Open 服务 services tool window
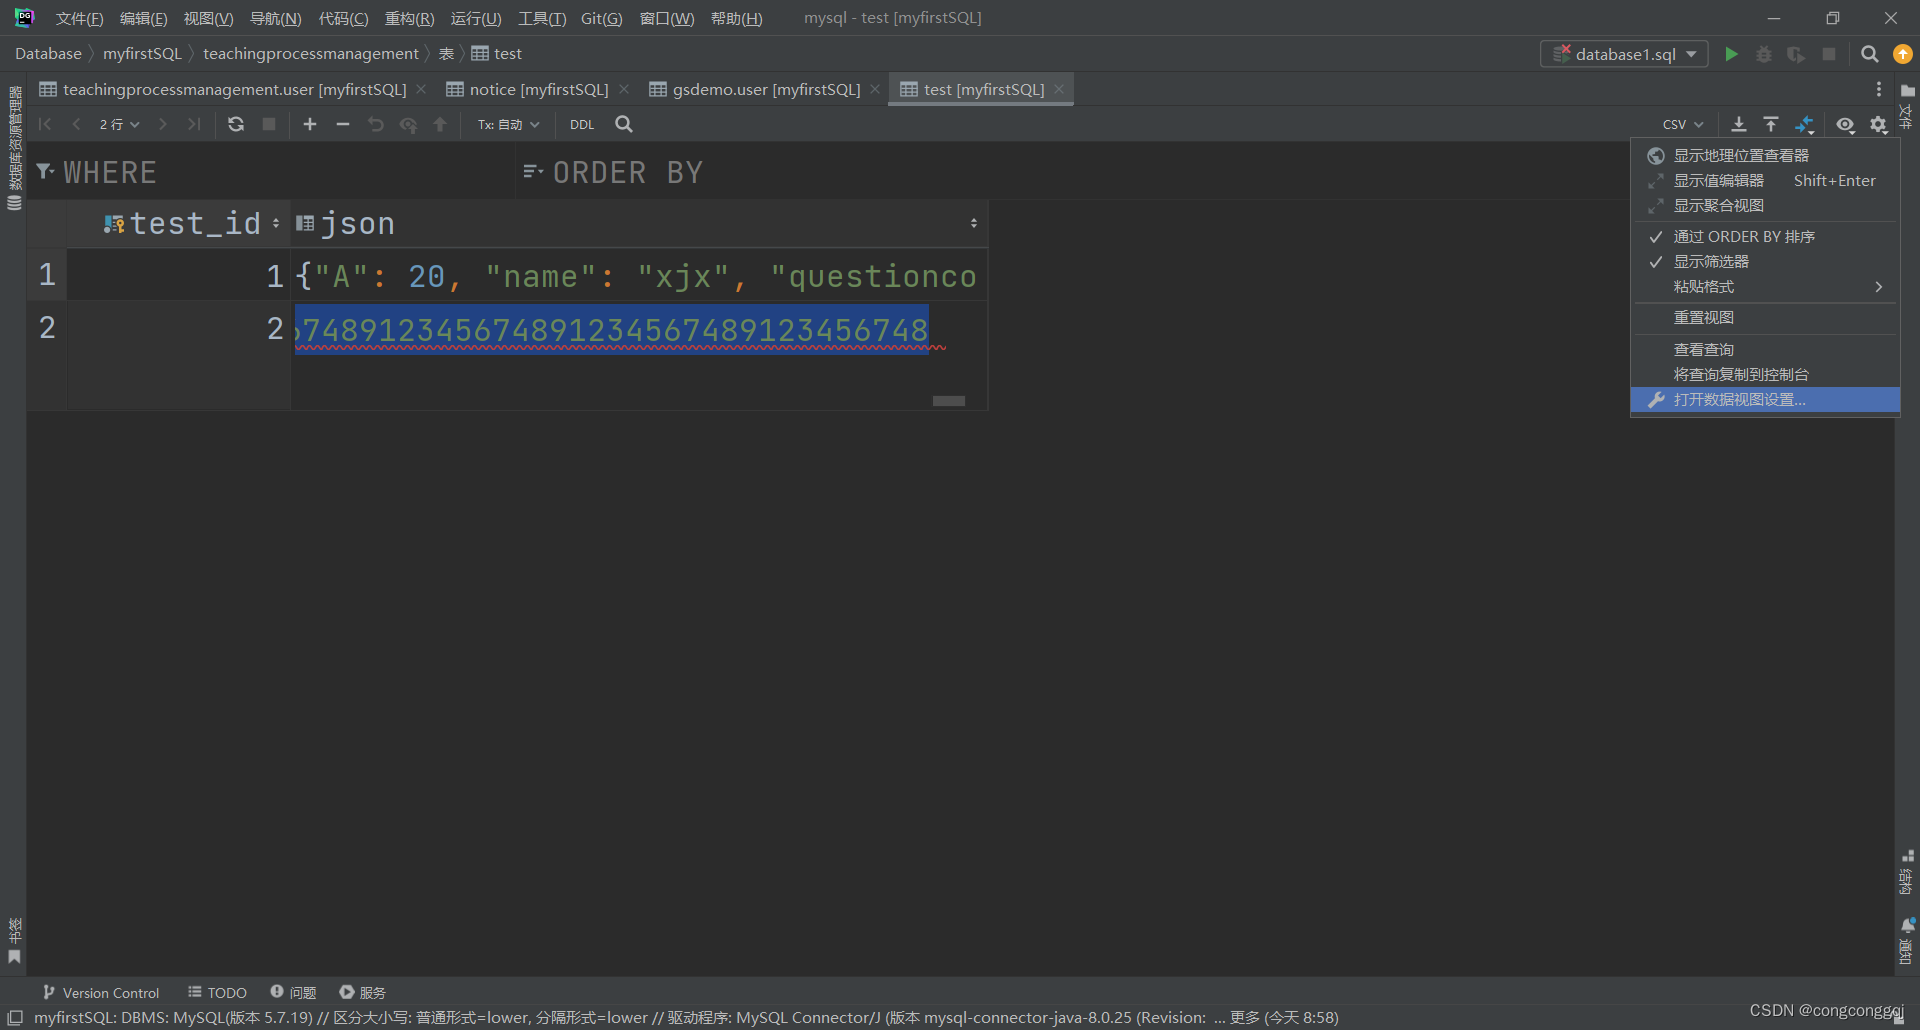The width and height of the screenshot is (1920, 1030). pos(362,992)
